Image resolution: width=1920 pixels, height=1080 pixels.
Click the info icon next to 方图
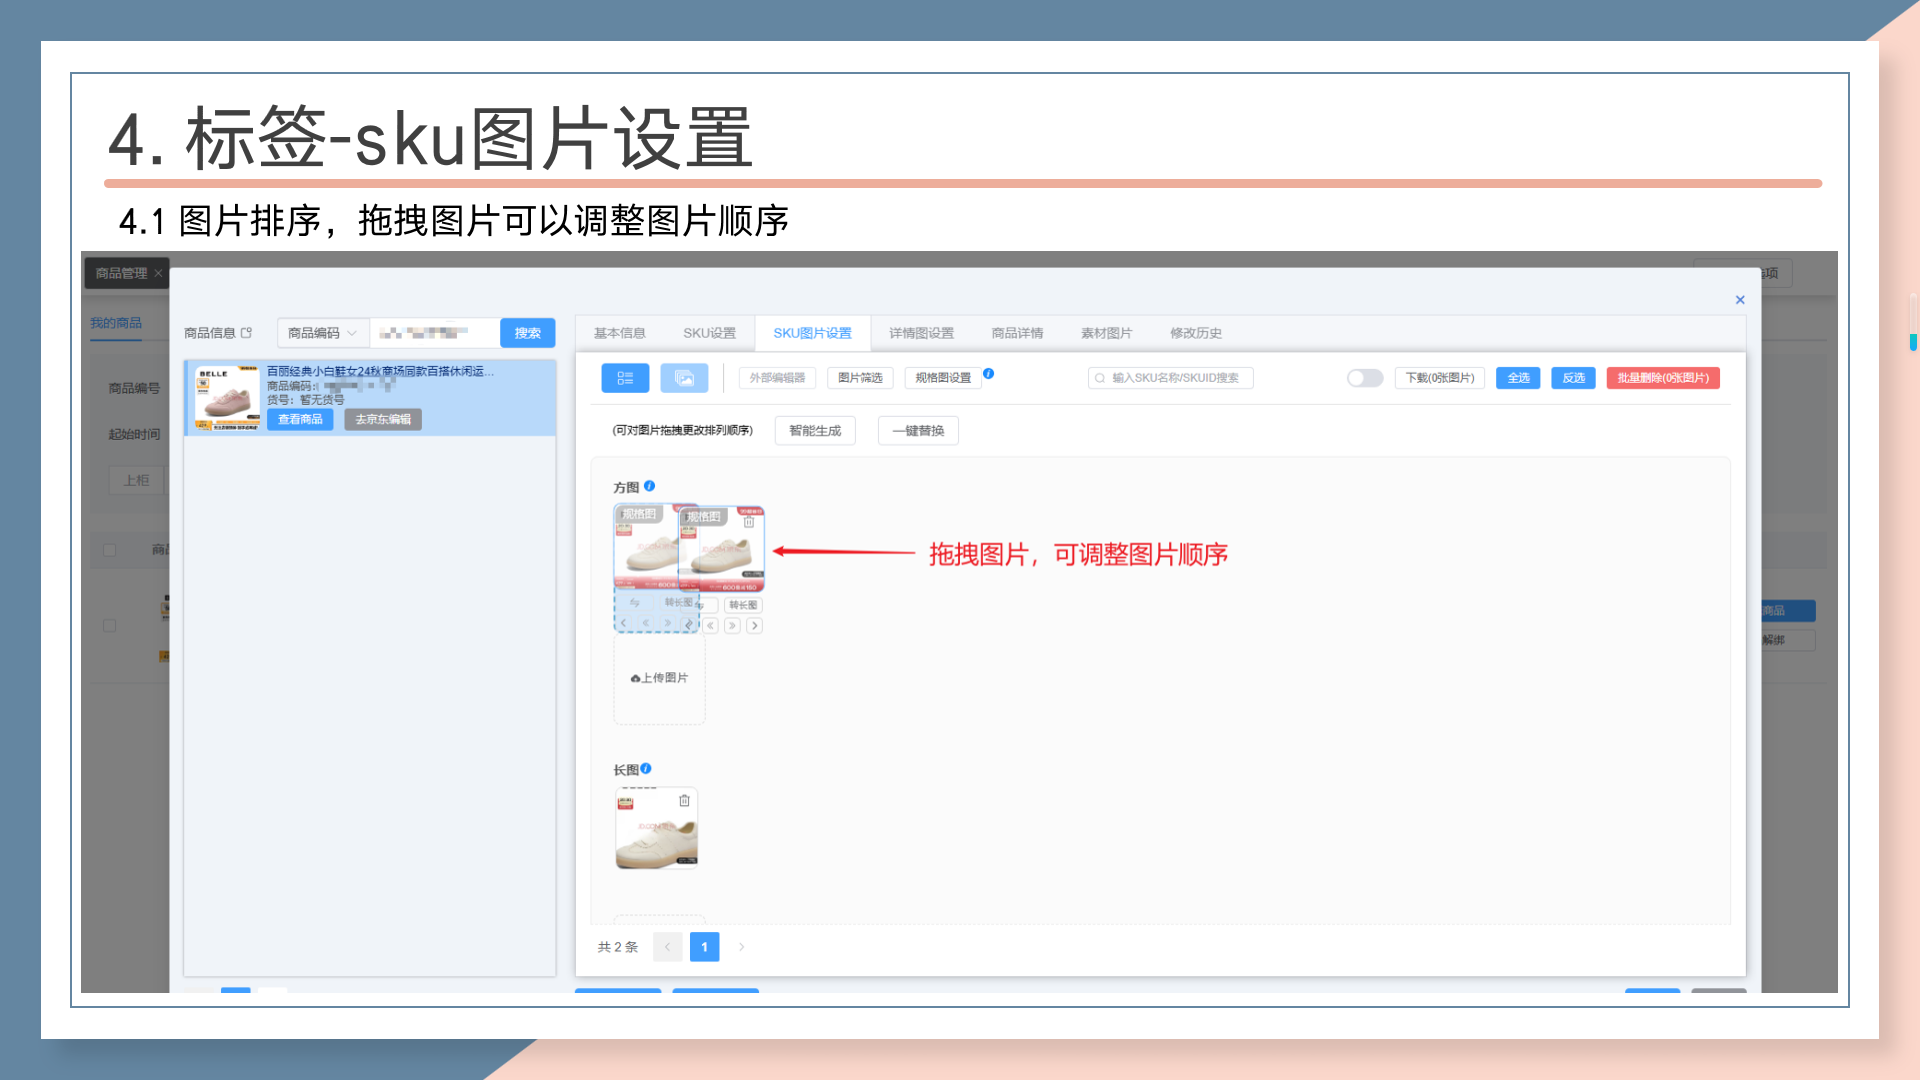[x=649, y=486]
